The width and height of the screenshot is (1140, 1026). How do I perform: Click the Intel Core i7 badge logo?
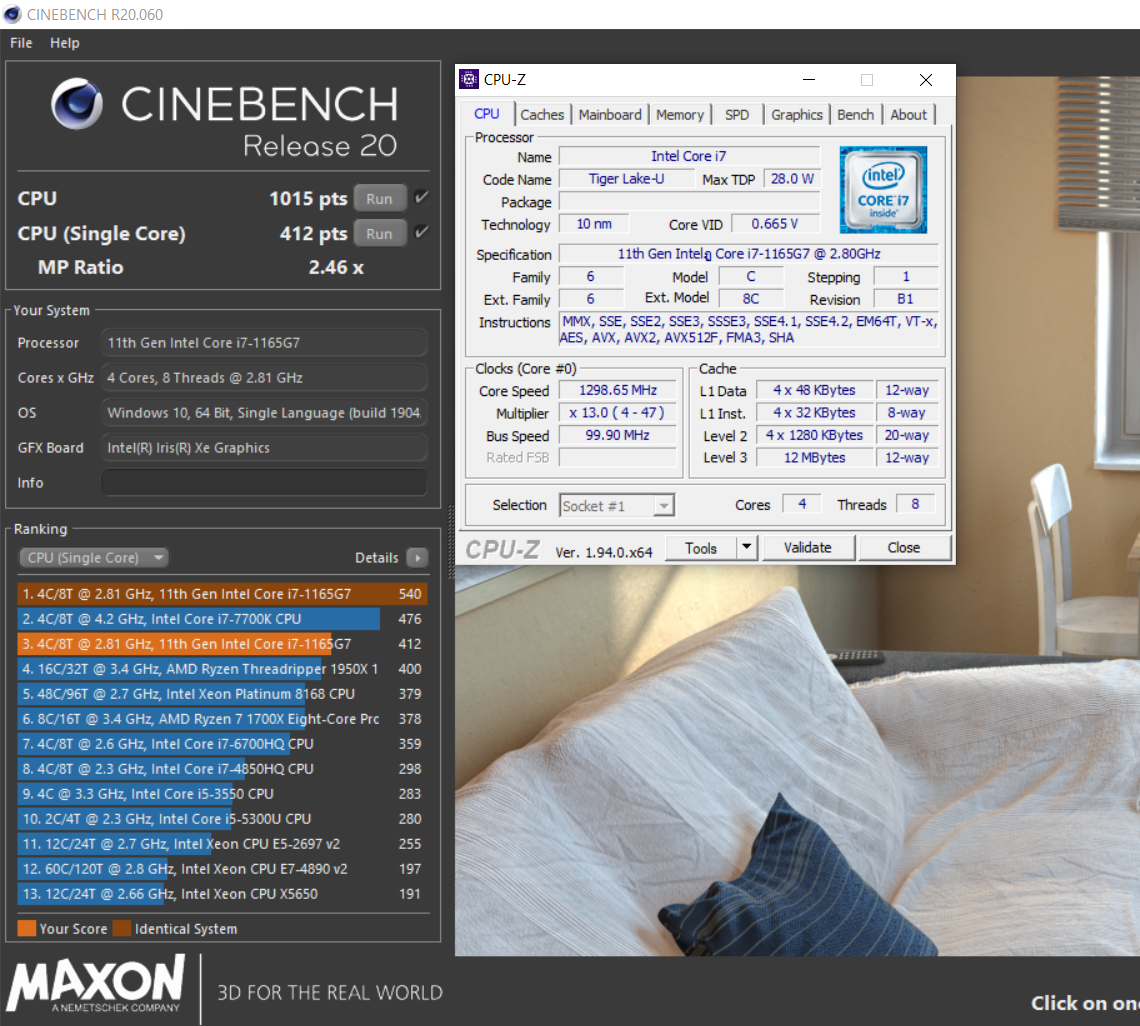pos(883,189)
